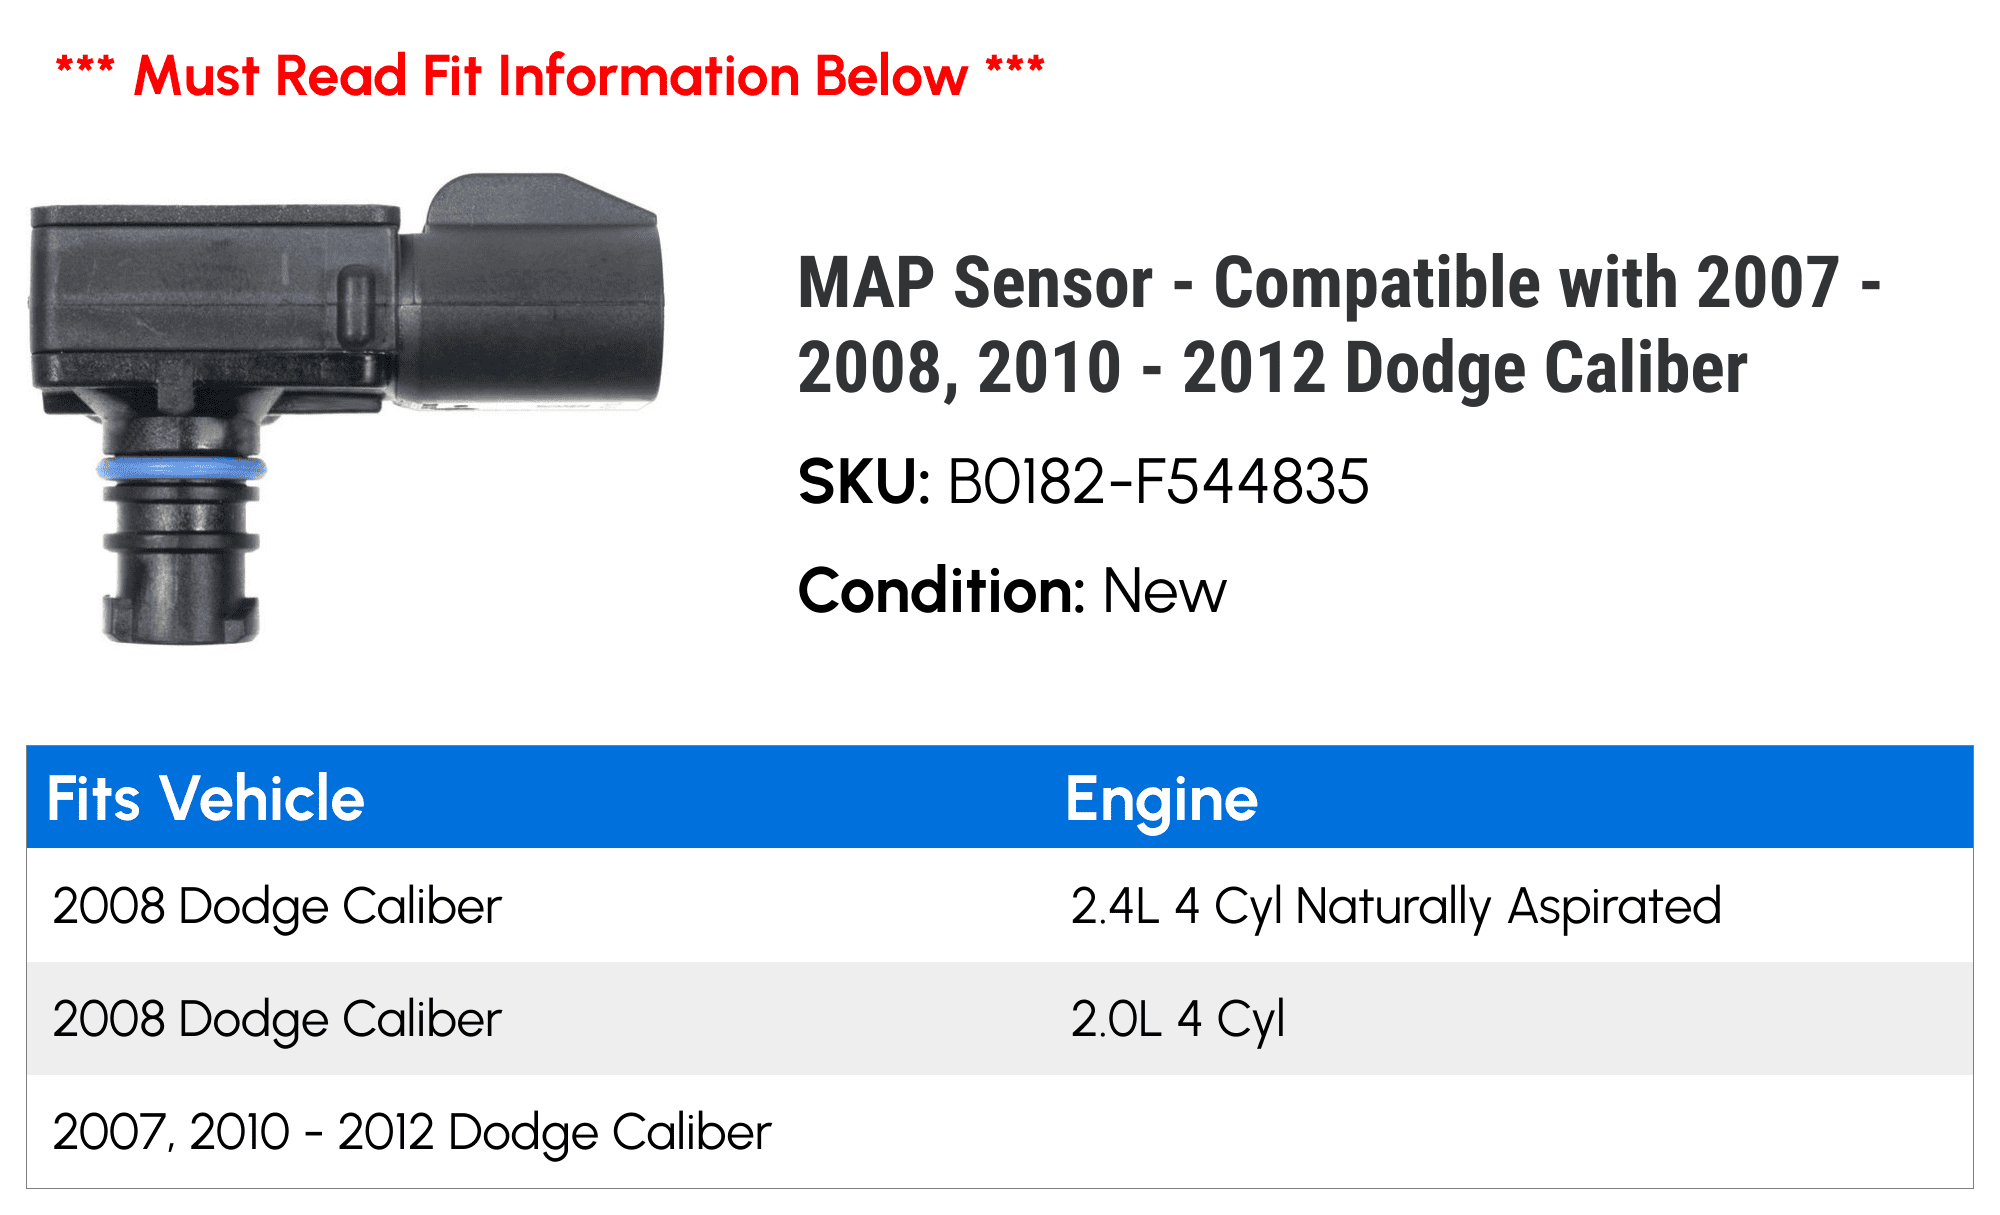Click the bold "Condition:" label

tap(941, 591)
